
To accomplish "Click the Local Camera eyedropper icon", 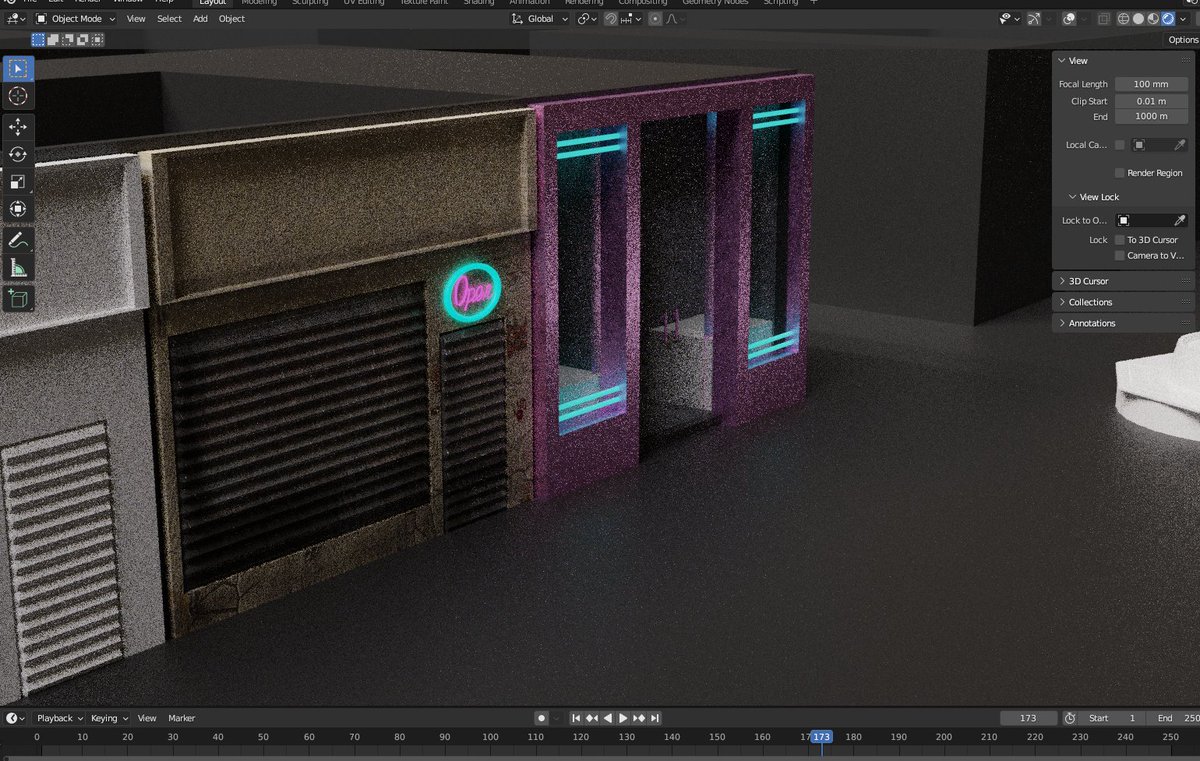I will pos(1180,145).
